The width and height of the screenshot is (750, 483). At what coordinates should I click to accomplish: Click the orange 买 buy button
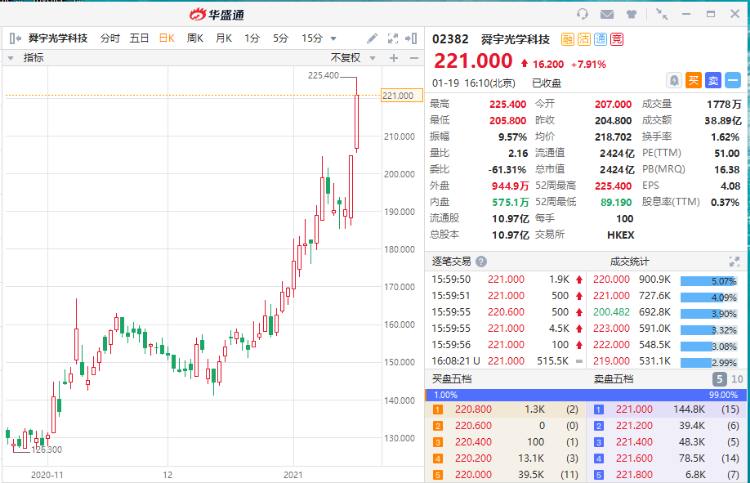click(x=694, y=80)
